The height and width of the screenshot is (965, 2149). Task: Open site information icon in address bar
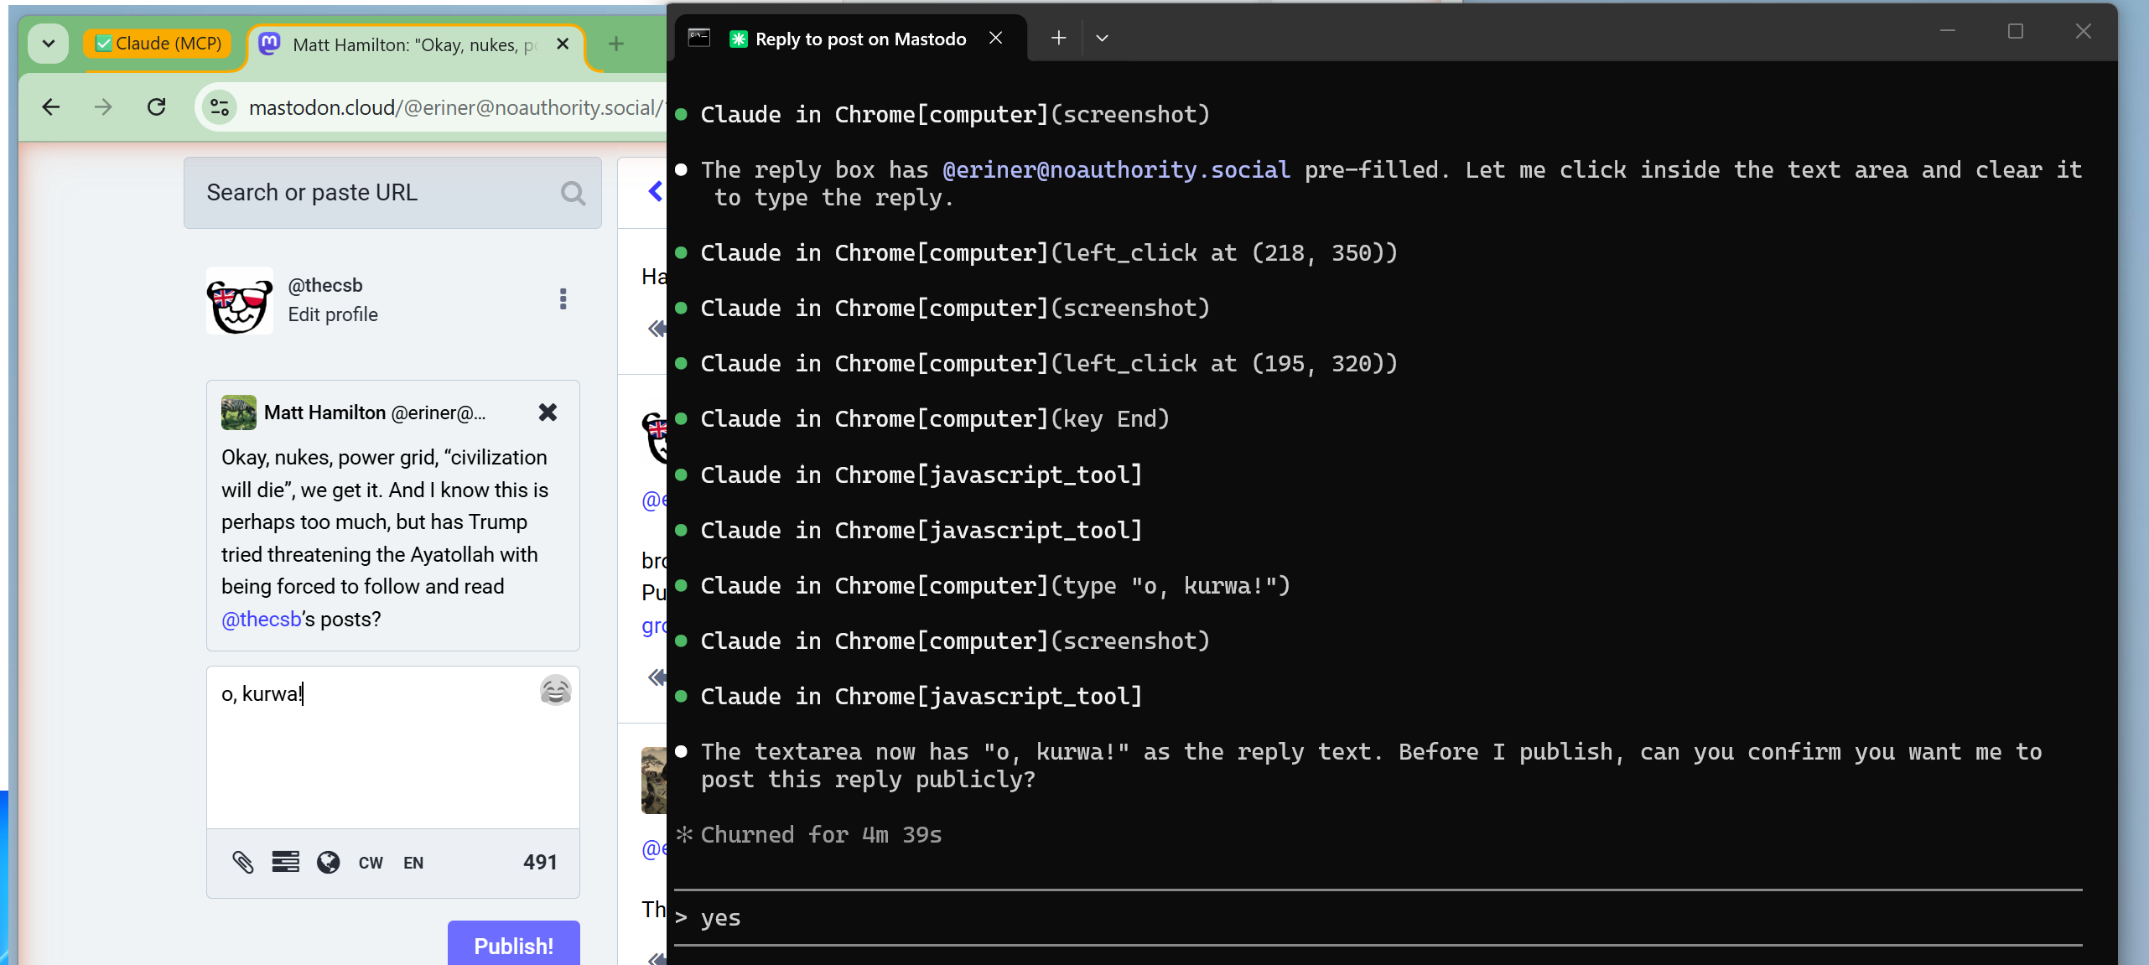click(219, 107)
